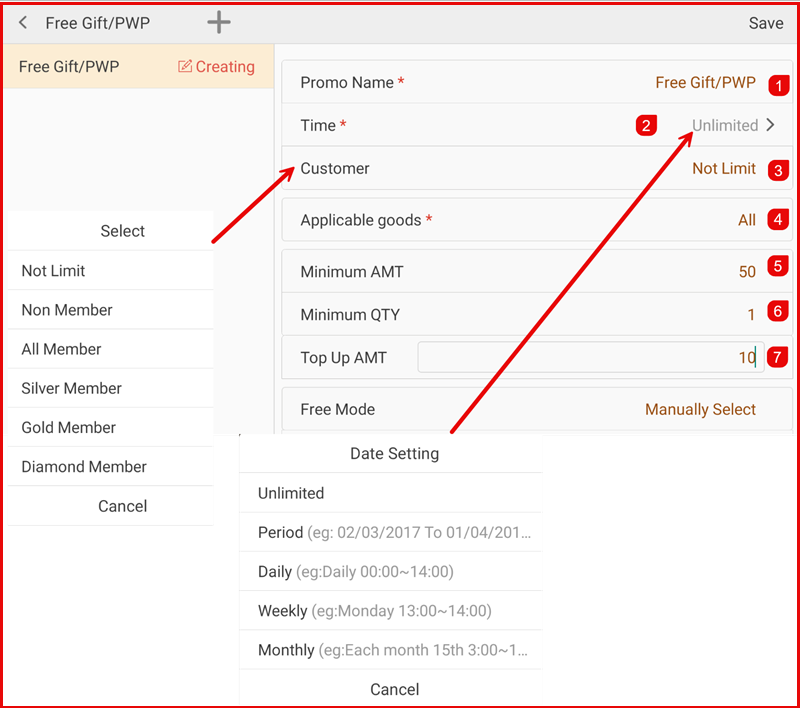This screenshot has height=708, width=800.
Task: Click the back arrow icon
Action: [x=23, y=23]
